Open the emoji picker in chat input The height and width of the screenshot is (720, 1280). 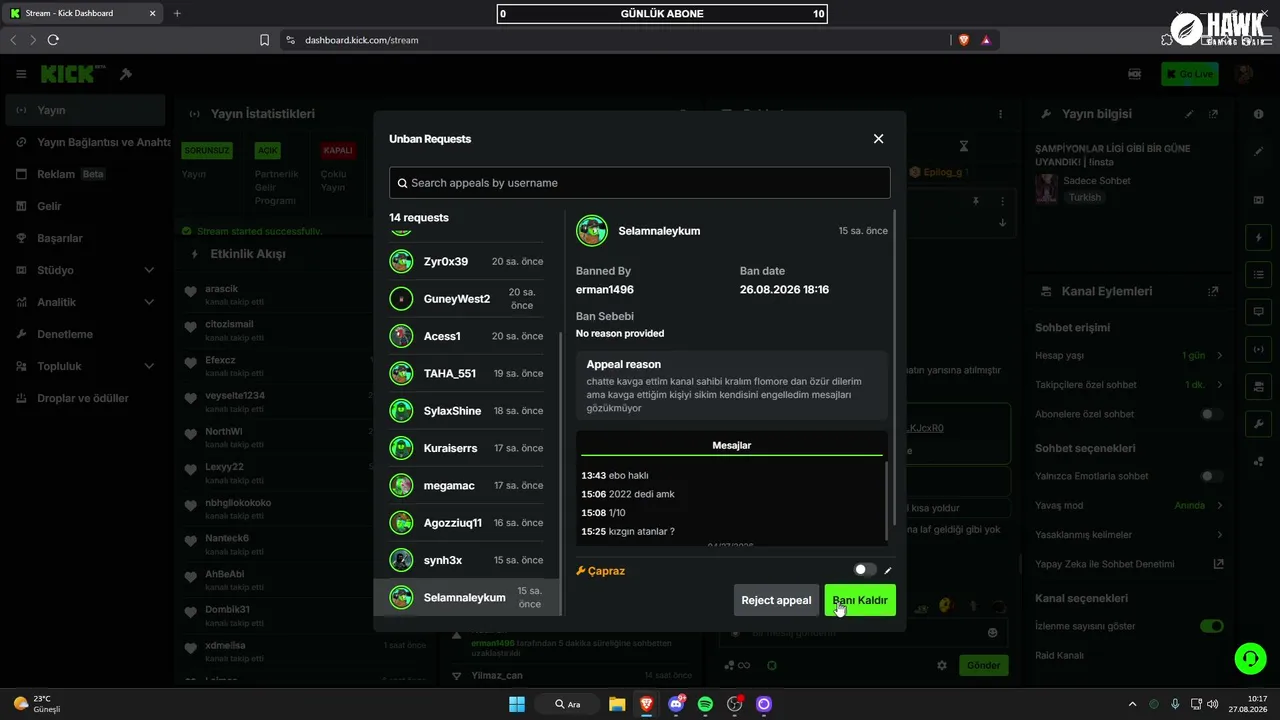pos(992,632)
